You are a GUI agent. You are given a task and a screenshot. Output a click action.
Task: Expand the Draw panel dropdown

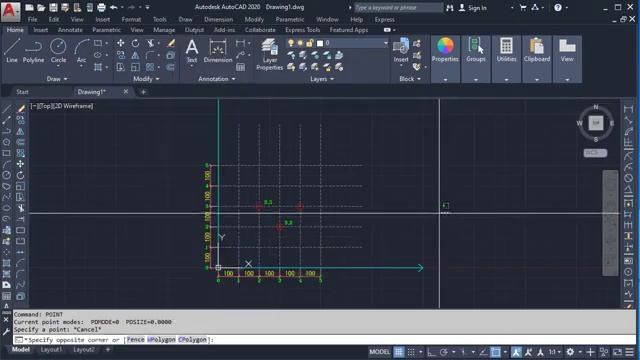click(x=57, y=79)
